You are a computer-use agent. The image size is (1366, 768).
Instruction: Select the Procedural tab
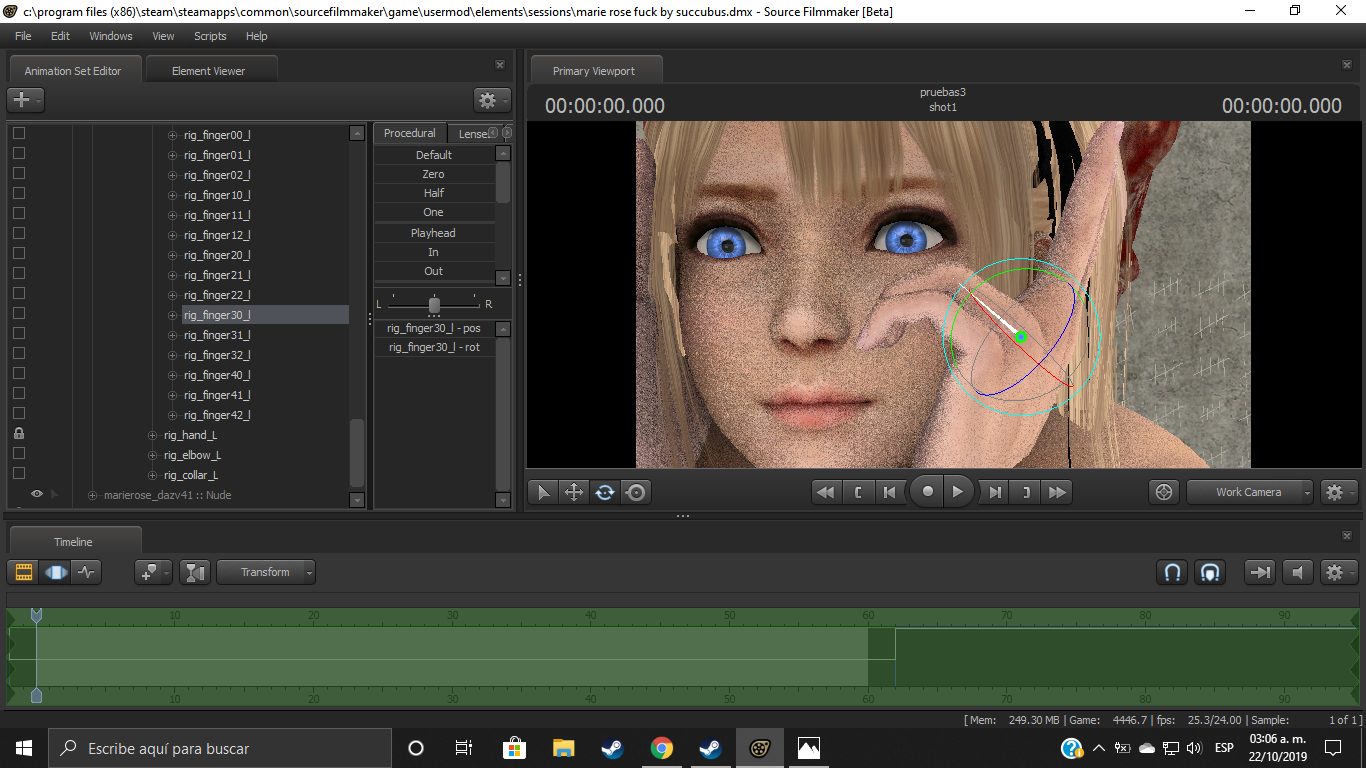click(410, 133)
